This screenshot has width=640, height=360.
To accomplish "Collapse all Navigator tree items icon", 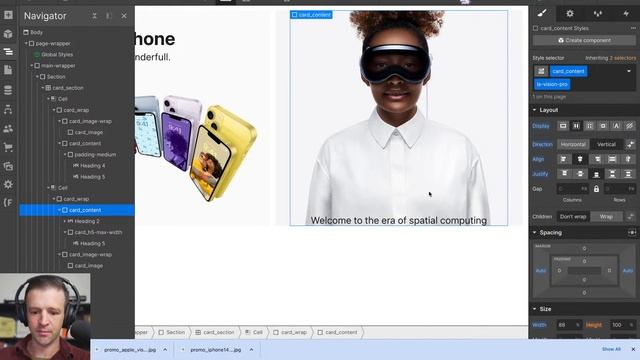I will coord(94,16).
